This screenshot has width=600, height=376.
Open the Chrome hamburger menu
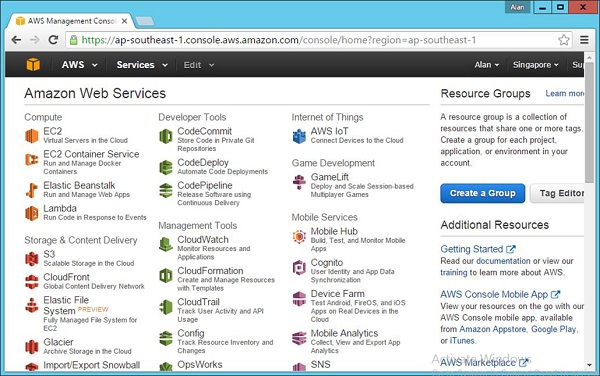pos(584,40)
